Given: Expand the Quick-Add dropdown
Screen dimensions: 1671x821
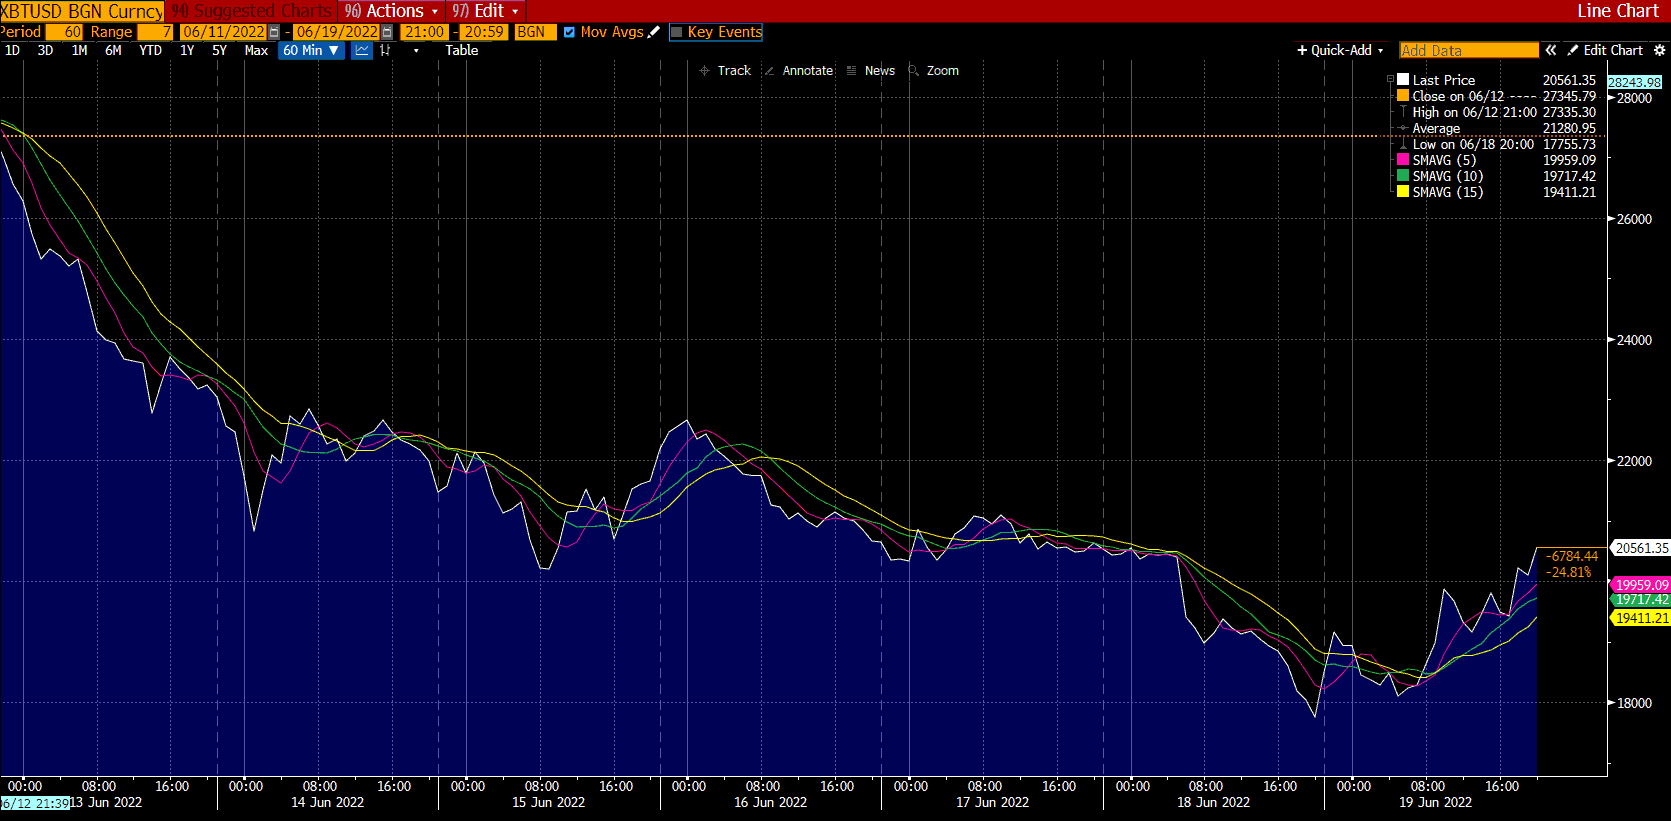Looking at the screenshot, I should point(1340,50).
